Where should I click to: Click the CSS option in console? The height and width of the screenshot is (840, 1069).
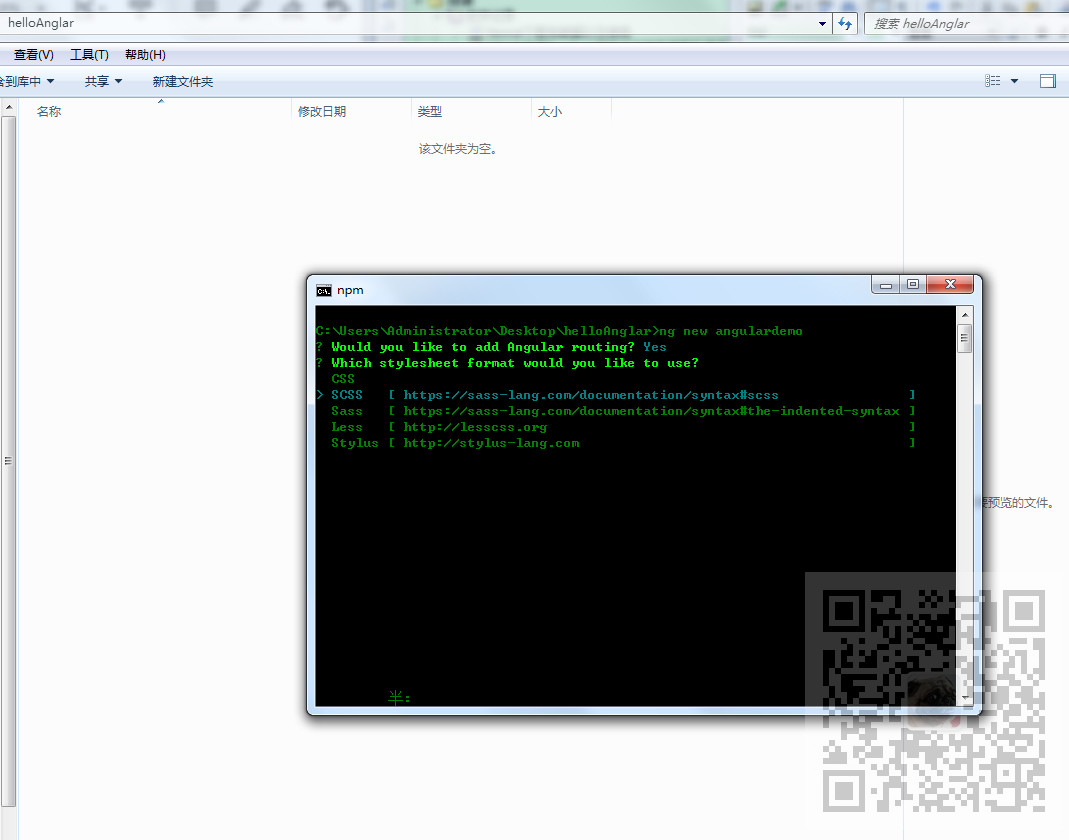coord(343,379)
